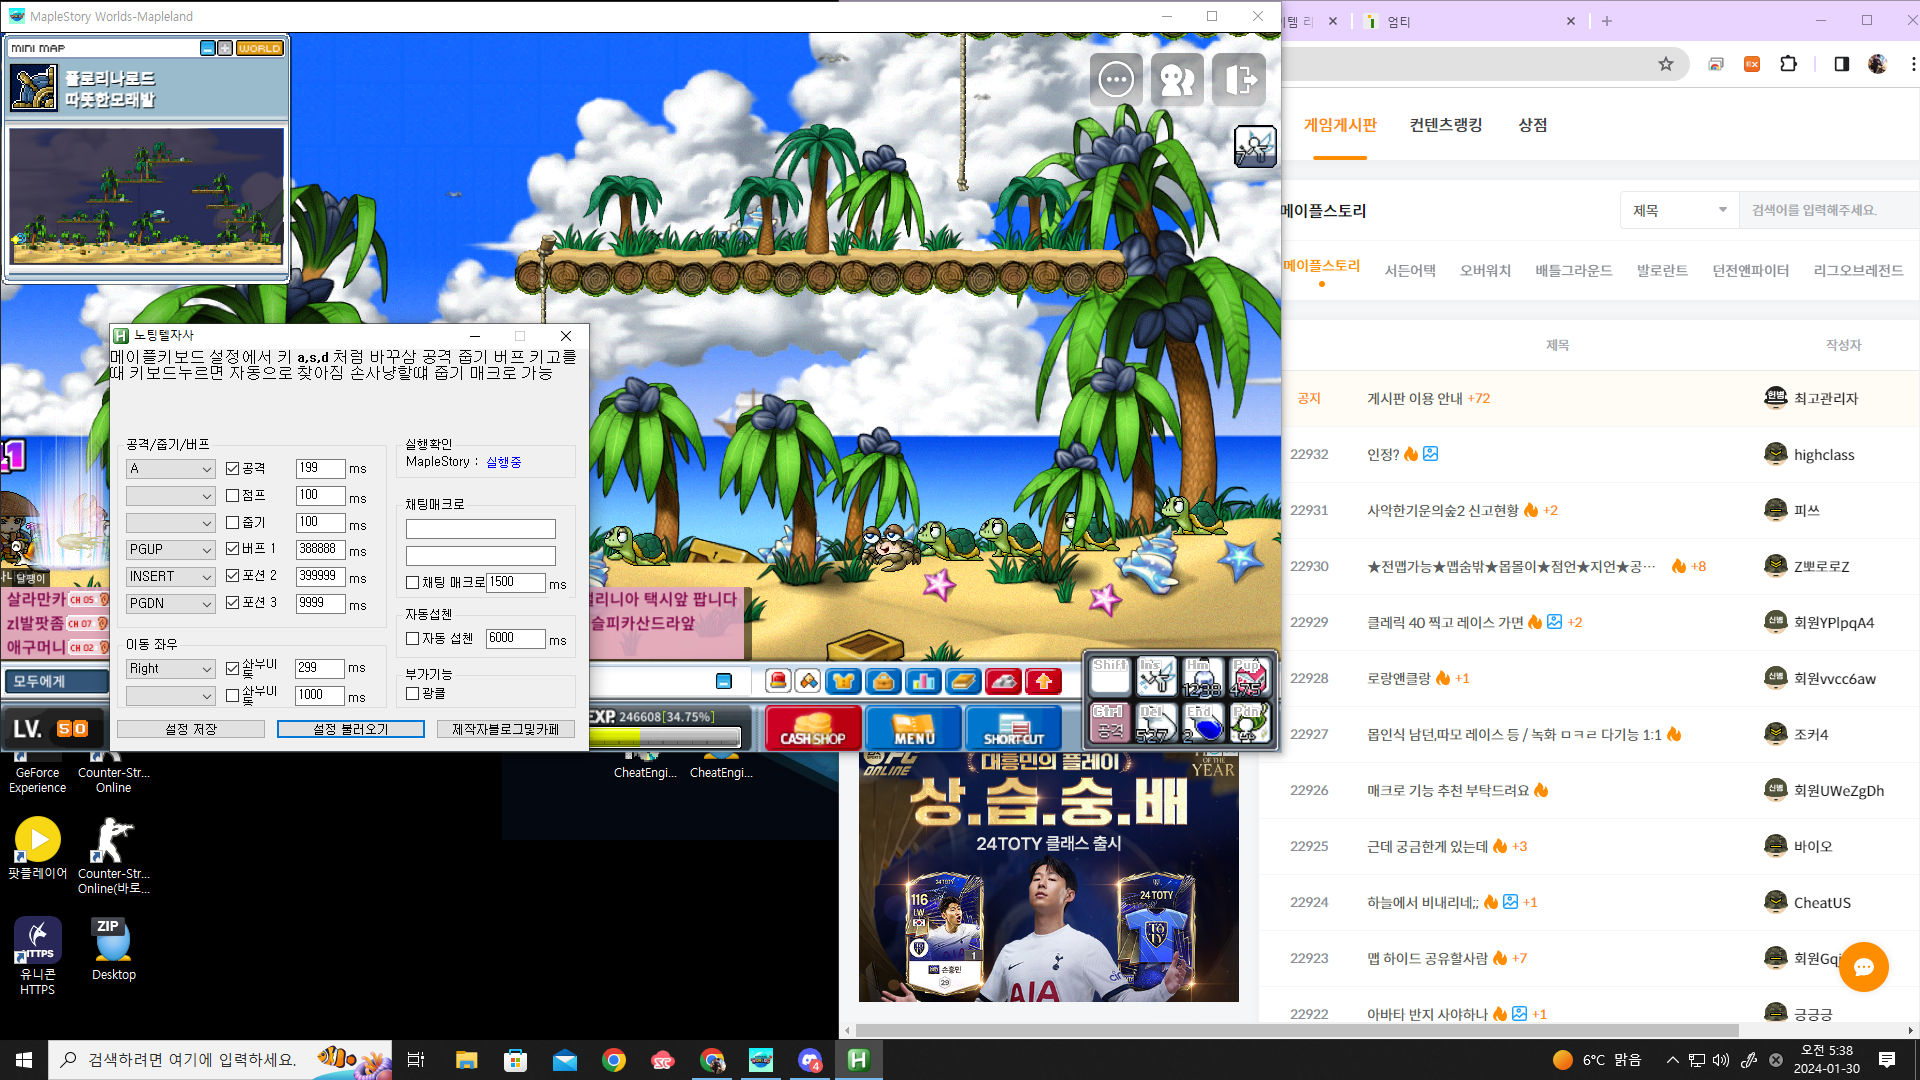Open the PGUP buff key dropdown
This screenshot has height=1080, width=1920.
(x=171, y=550)
